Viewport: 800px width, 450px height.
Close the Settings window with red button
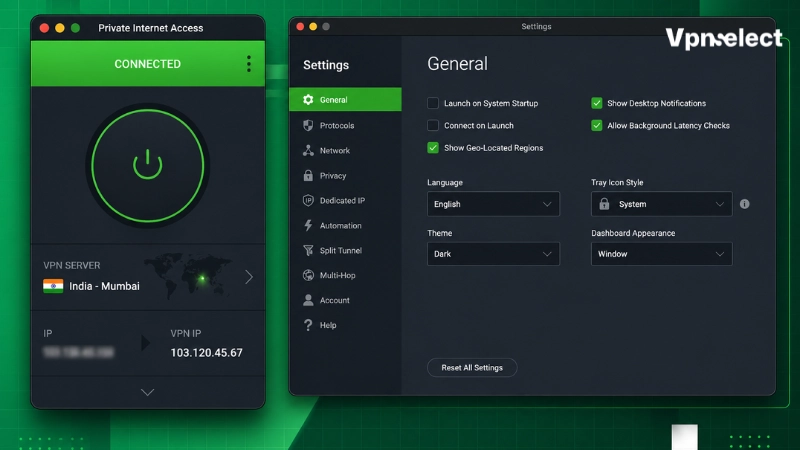coord(300,27)
